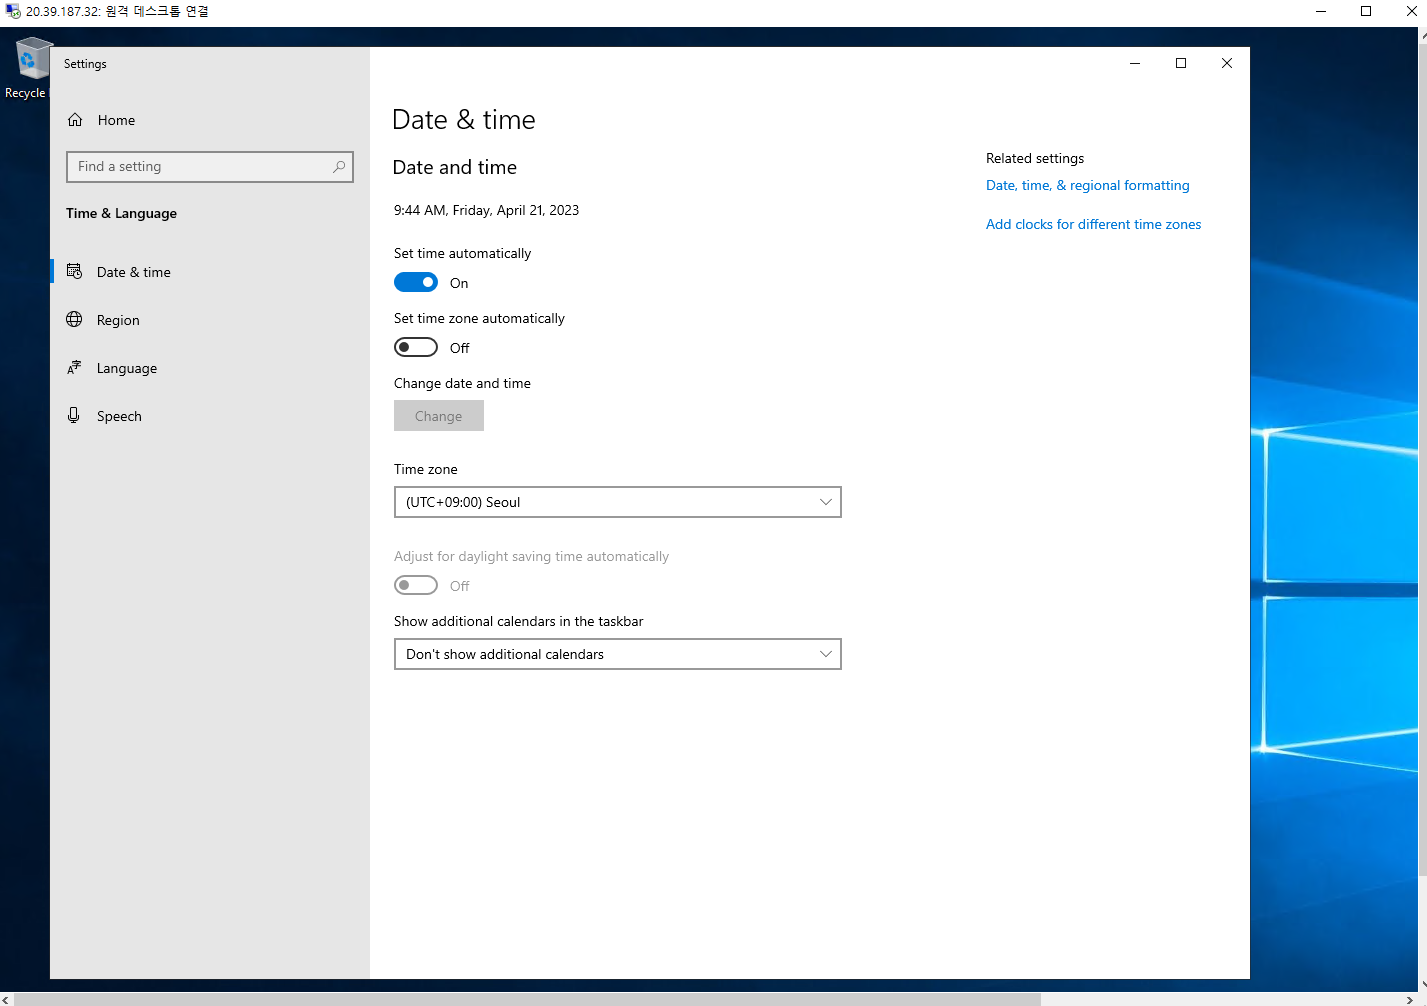Toggle daylight saving time adjustment switch
The height and width of the screenshot is (1006, 1427).
pyautogui.click(x=416, y=585)
